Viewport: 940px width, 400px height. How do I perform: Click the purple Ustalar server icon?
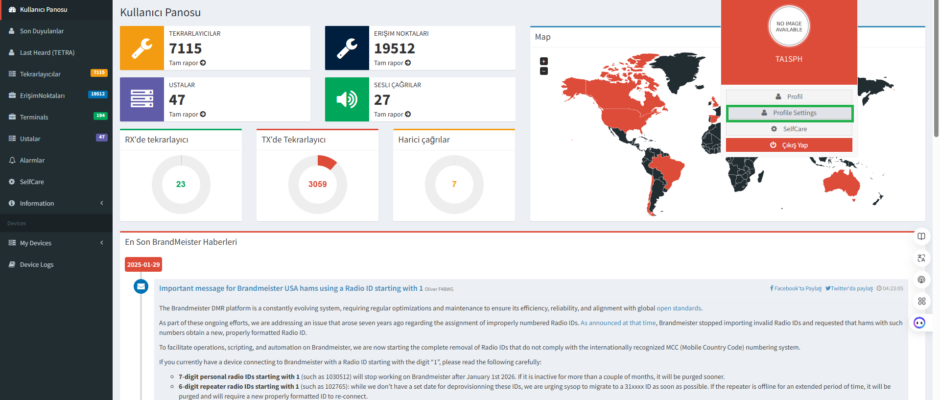pos(141,100)
